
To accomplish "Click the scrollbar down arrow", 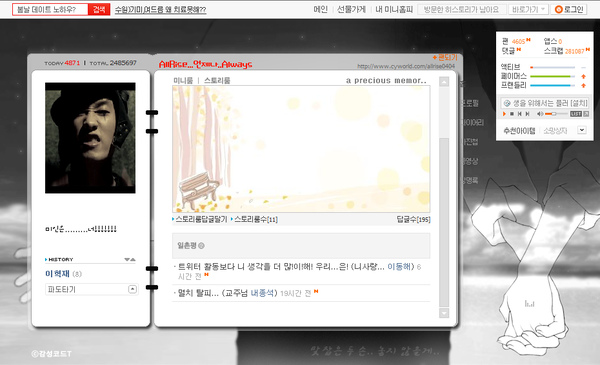I will (444, 313).
